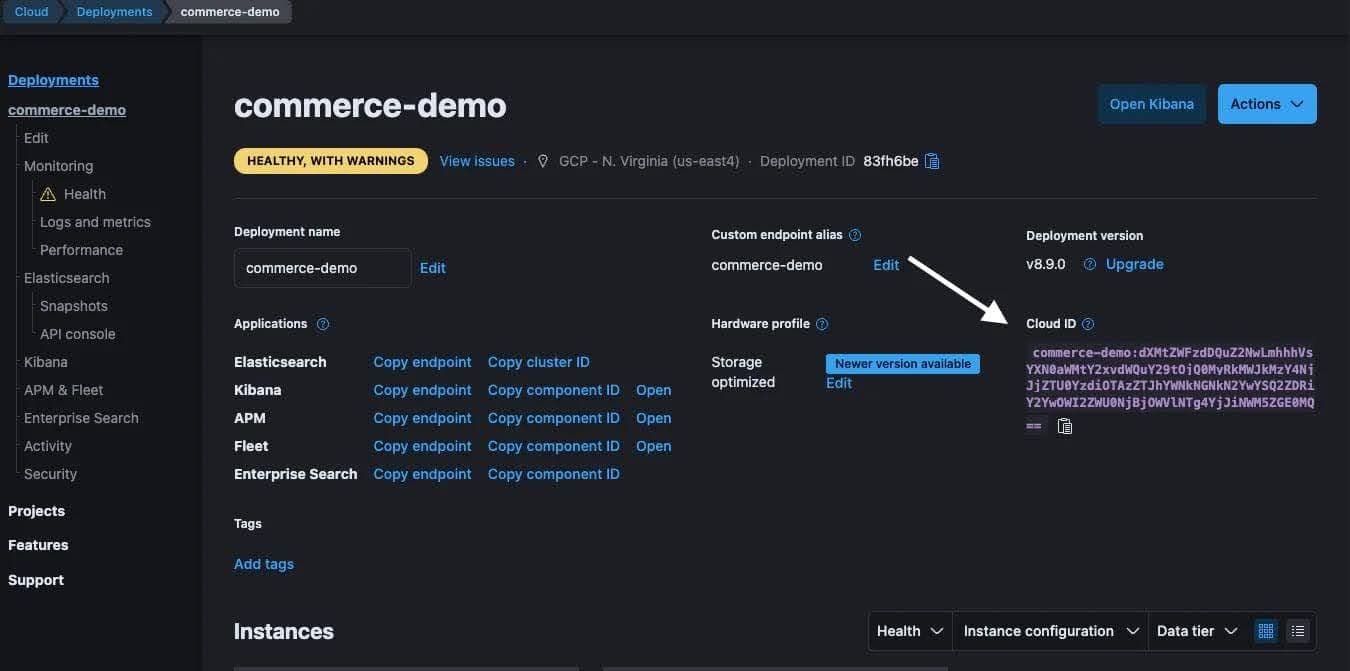The height and width of the screenshot is (671, 1350).
Task: Open the Applications help icon
Action: [x=322, y=323]
